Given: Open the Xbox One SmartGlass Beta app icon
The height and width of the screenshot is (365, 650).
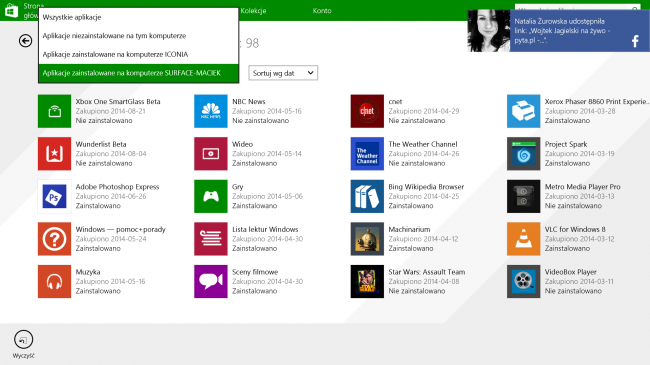Looking at the screenshot, I should [x=54, y=111].
